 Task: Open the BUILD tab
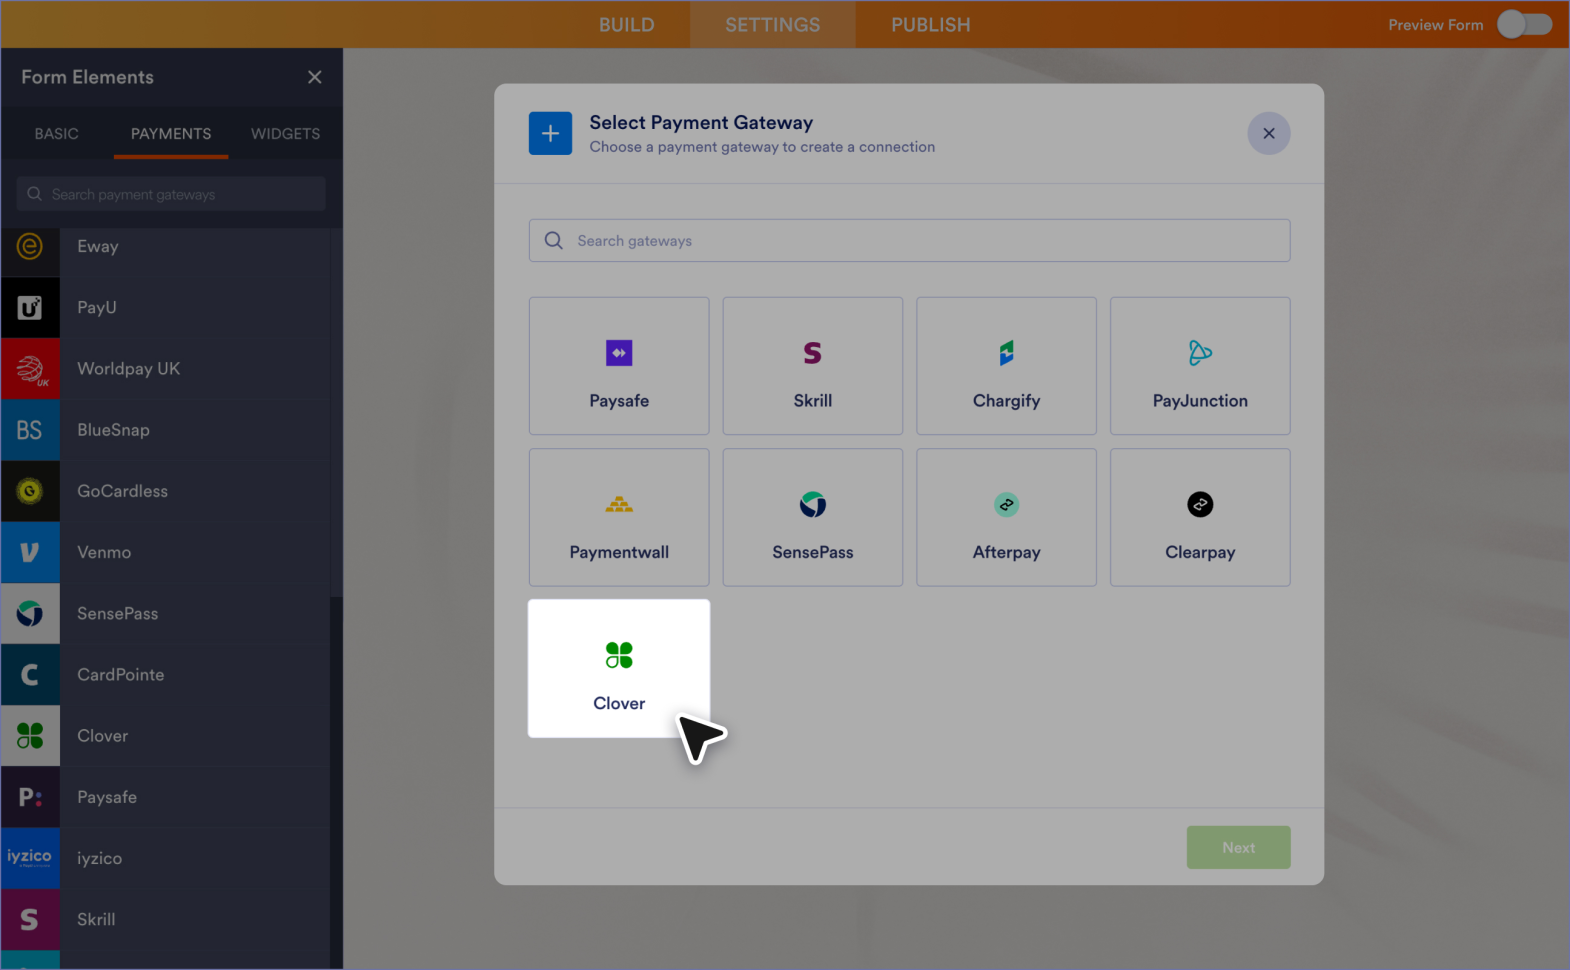pyautogui.click(x=627, y=24)
